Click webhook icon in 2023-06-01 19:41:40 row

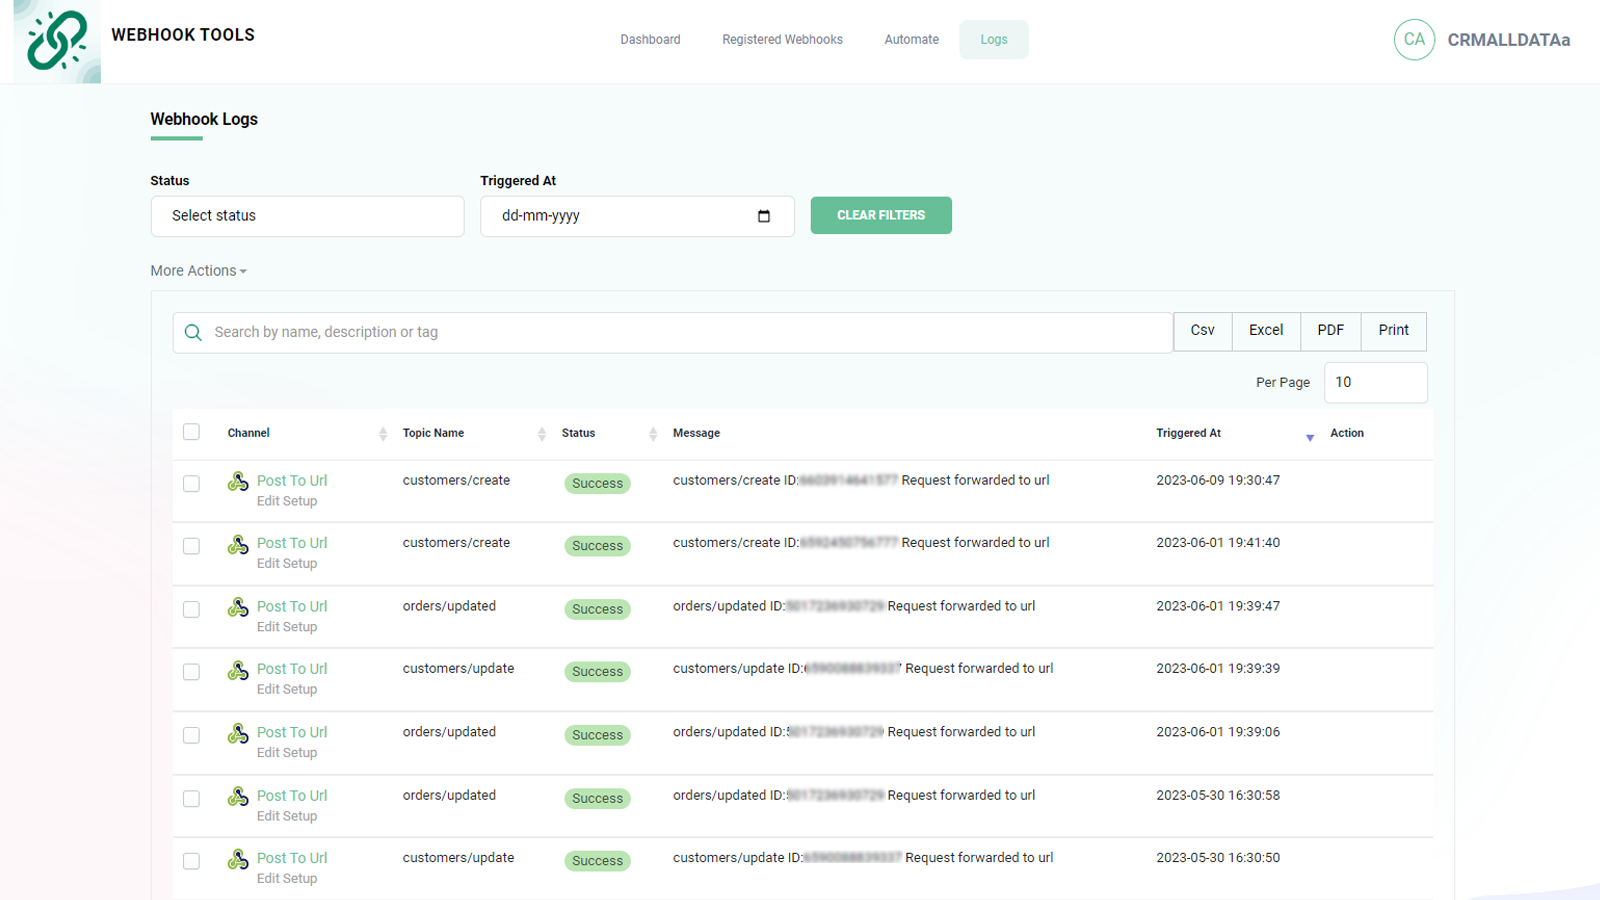[238, 545]
